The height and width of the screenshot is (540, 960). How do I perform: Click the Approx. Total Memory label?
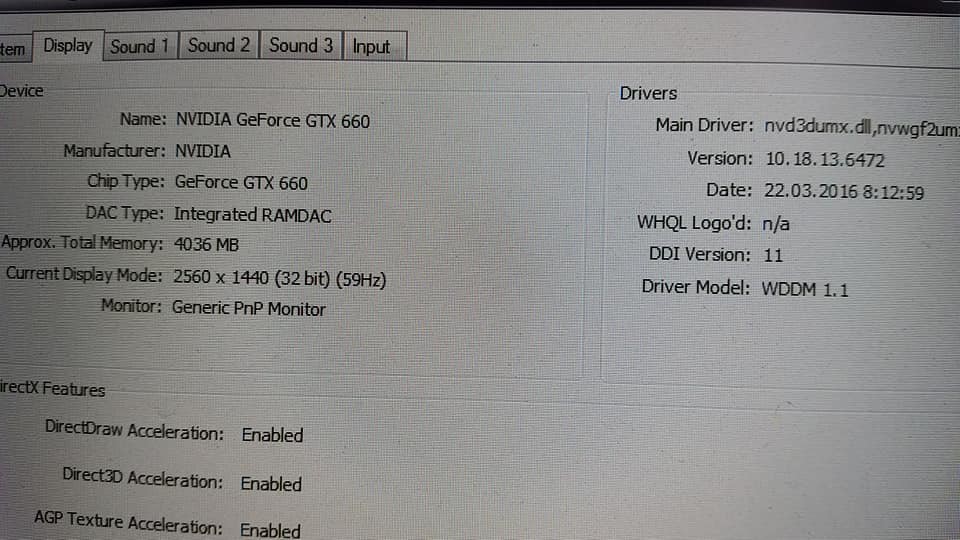(82, 242)
